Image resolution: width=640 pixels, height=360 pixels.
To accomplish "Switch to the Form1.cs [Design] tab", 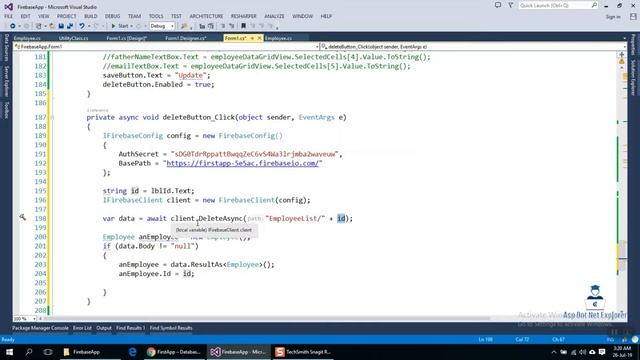I will [127, 38].
